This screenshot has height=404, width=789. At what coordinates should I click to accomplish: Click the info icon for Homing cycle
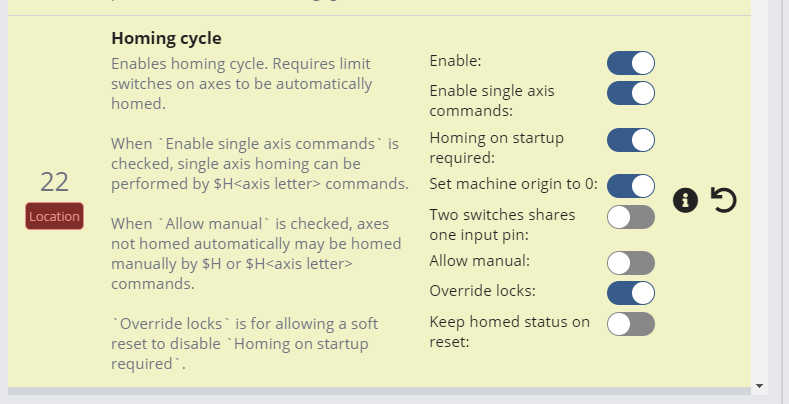(685, 201)
